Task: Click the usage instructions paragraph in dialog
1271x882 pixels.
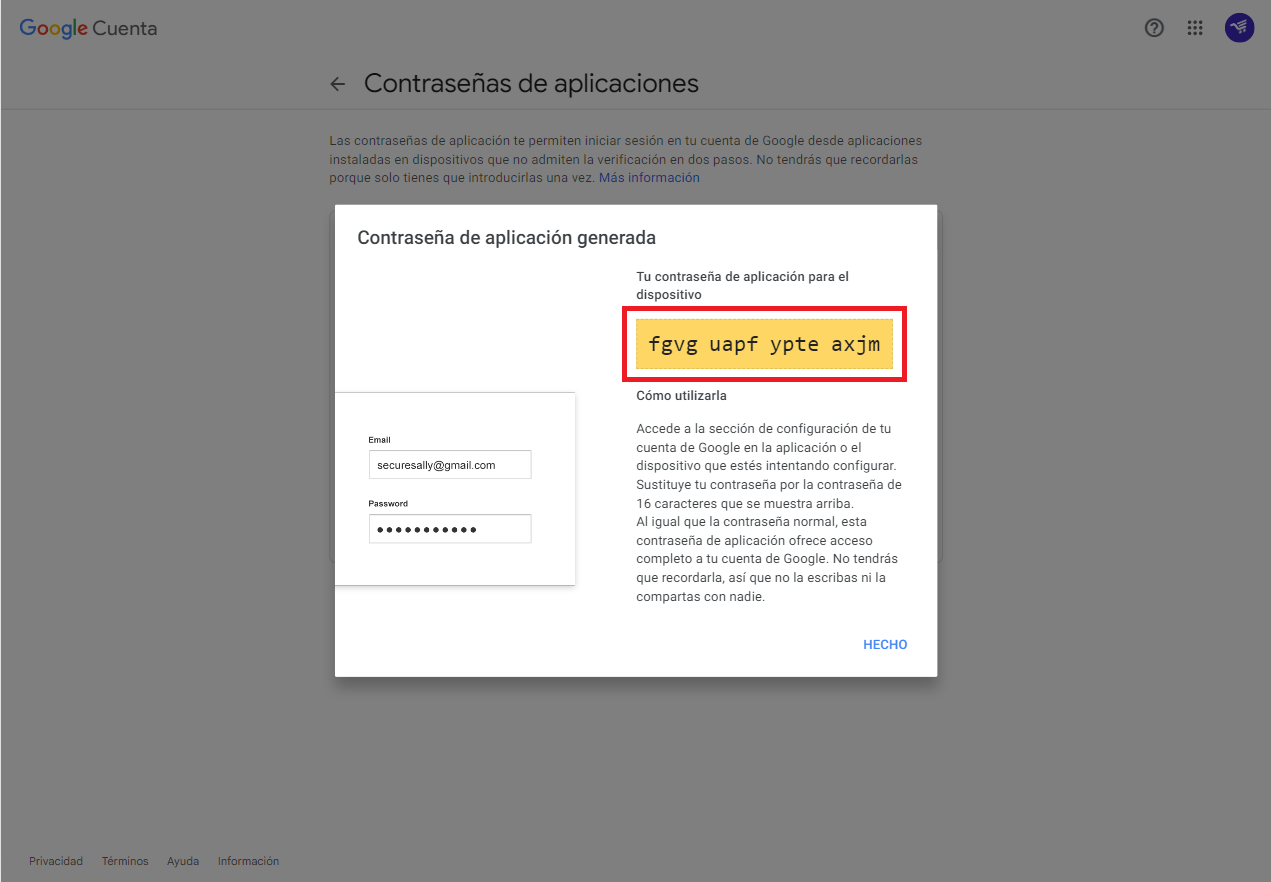Action: (x=769, y=512)
